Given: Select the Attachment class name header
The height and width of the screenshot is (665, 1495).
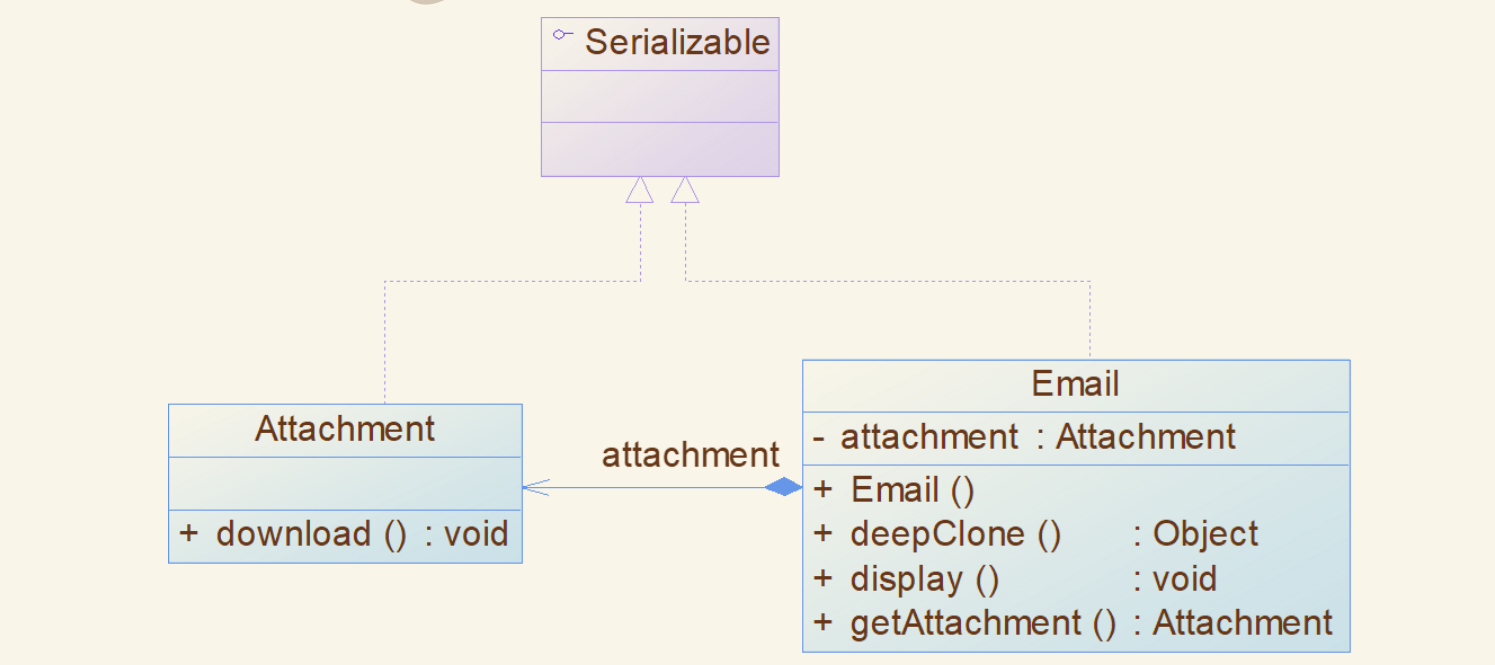Looking at the screenshot, I should [x=345, y=429].
